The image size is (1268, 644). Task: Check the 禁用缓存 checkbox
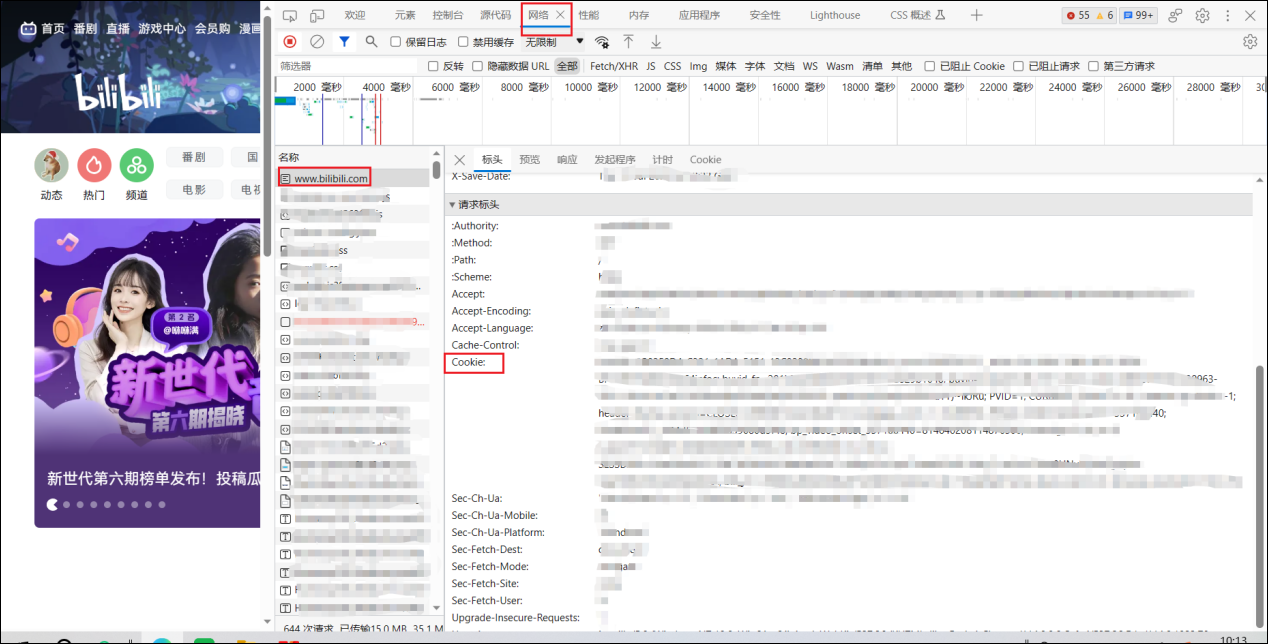tap(463, 42)
